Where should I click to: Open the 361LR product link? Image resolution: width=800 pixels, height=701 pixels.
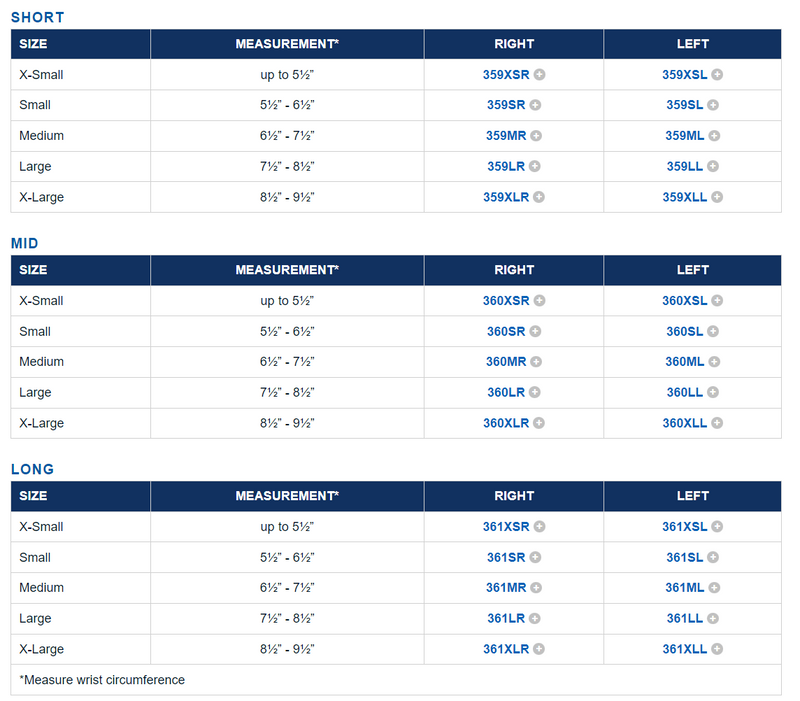506,619
